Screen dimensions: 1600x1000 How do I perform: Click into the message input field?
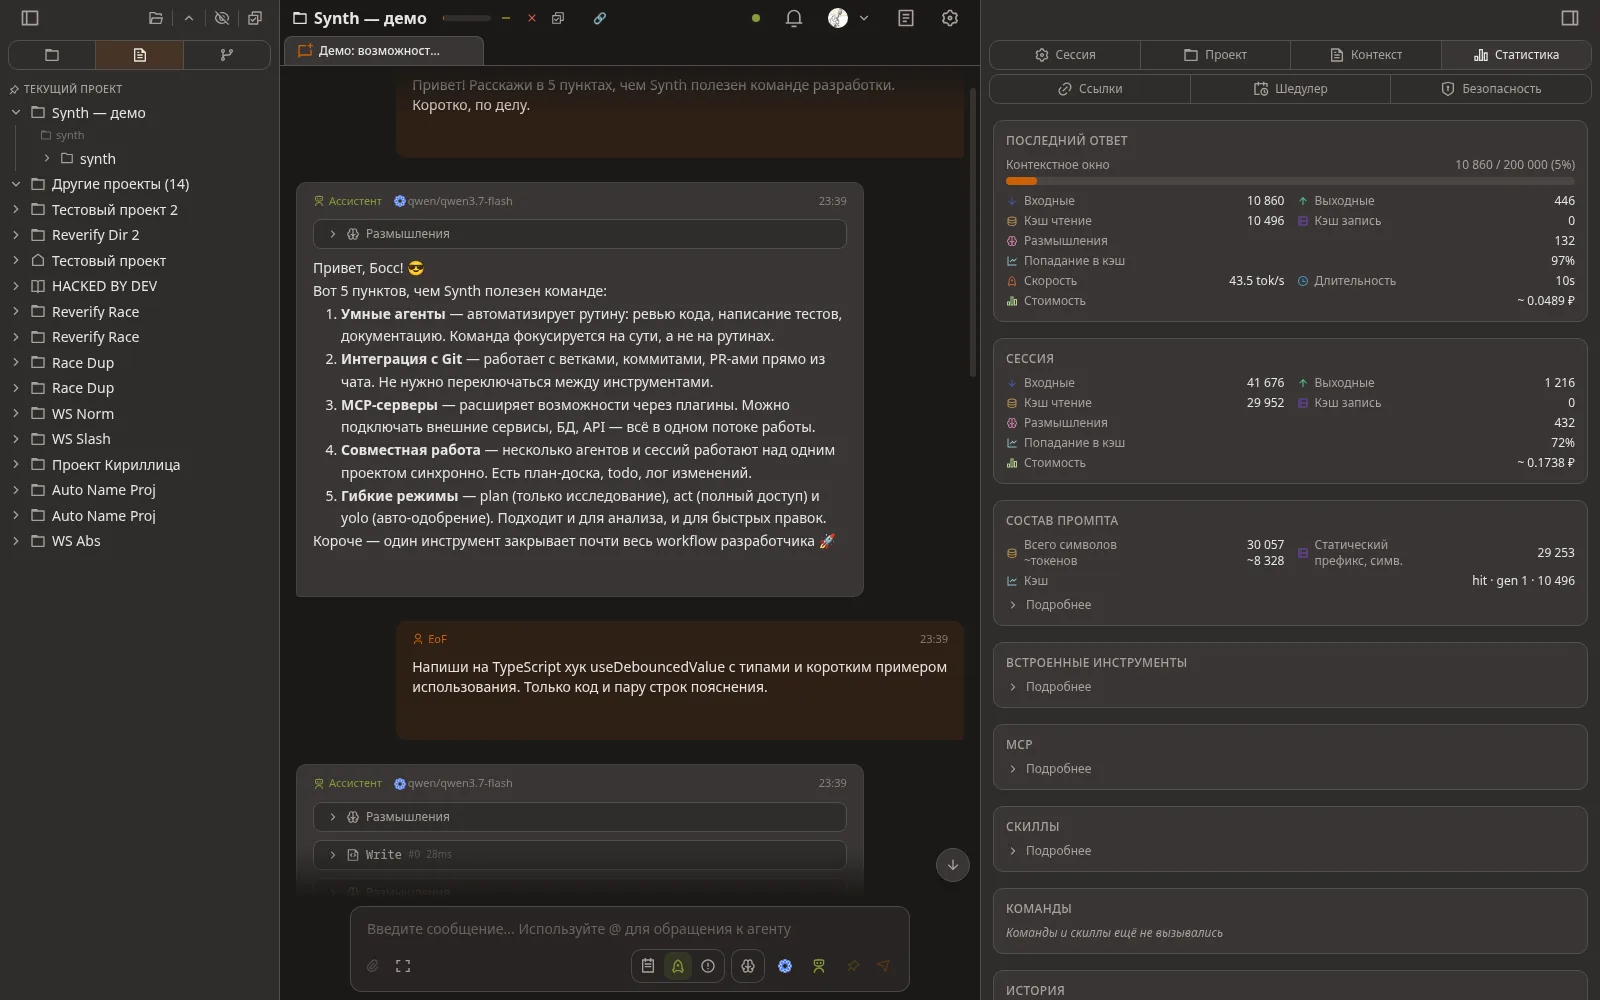[x=630, y=929]
